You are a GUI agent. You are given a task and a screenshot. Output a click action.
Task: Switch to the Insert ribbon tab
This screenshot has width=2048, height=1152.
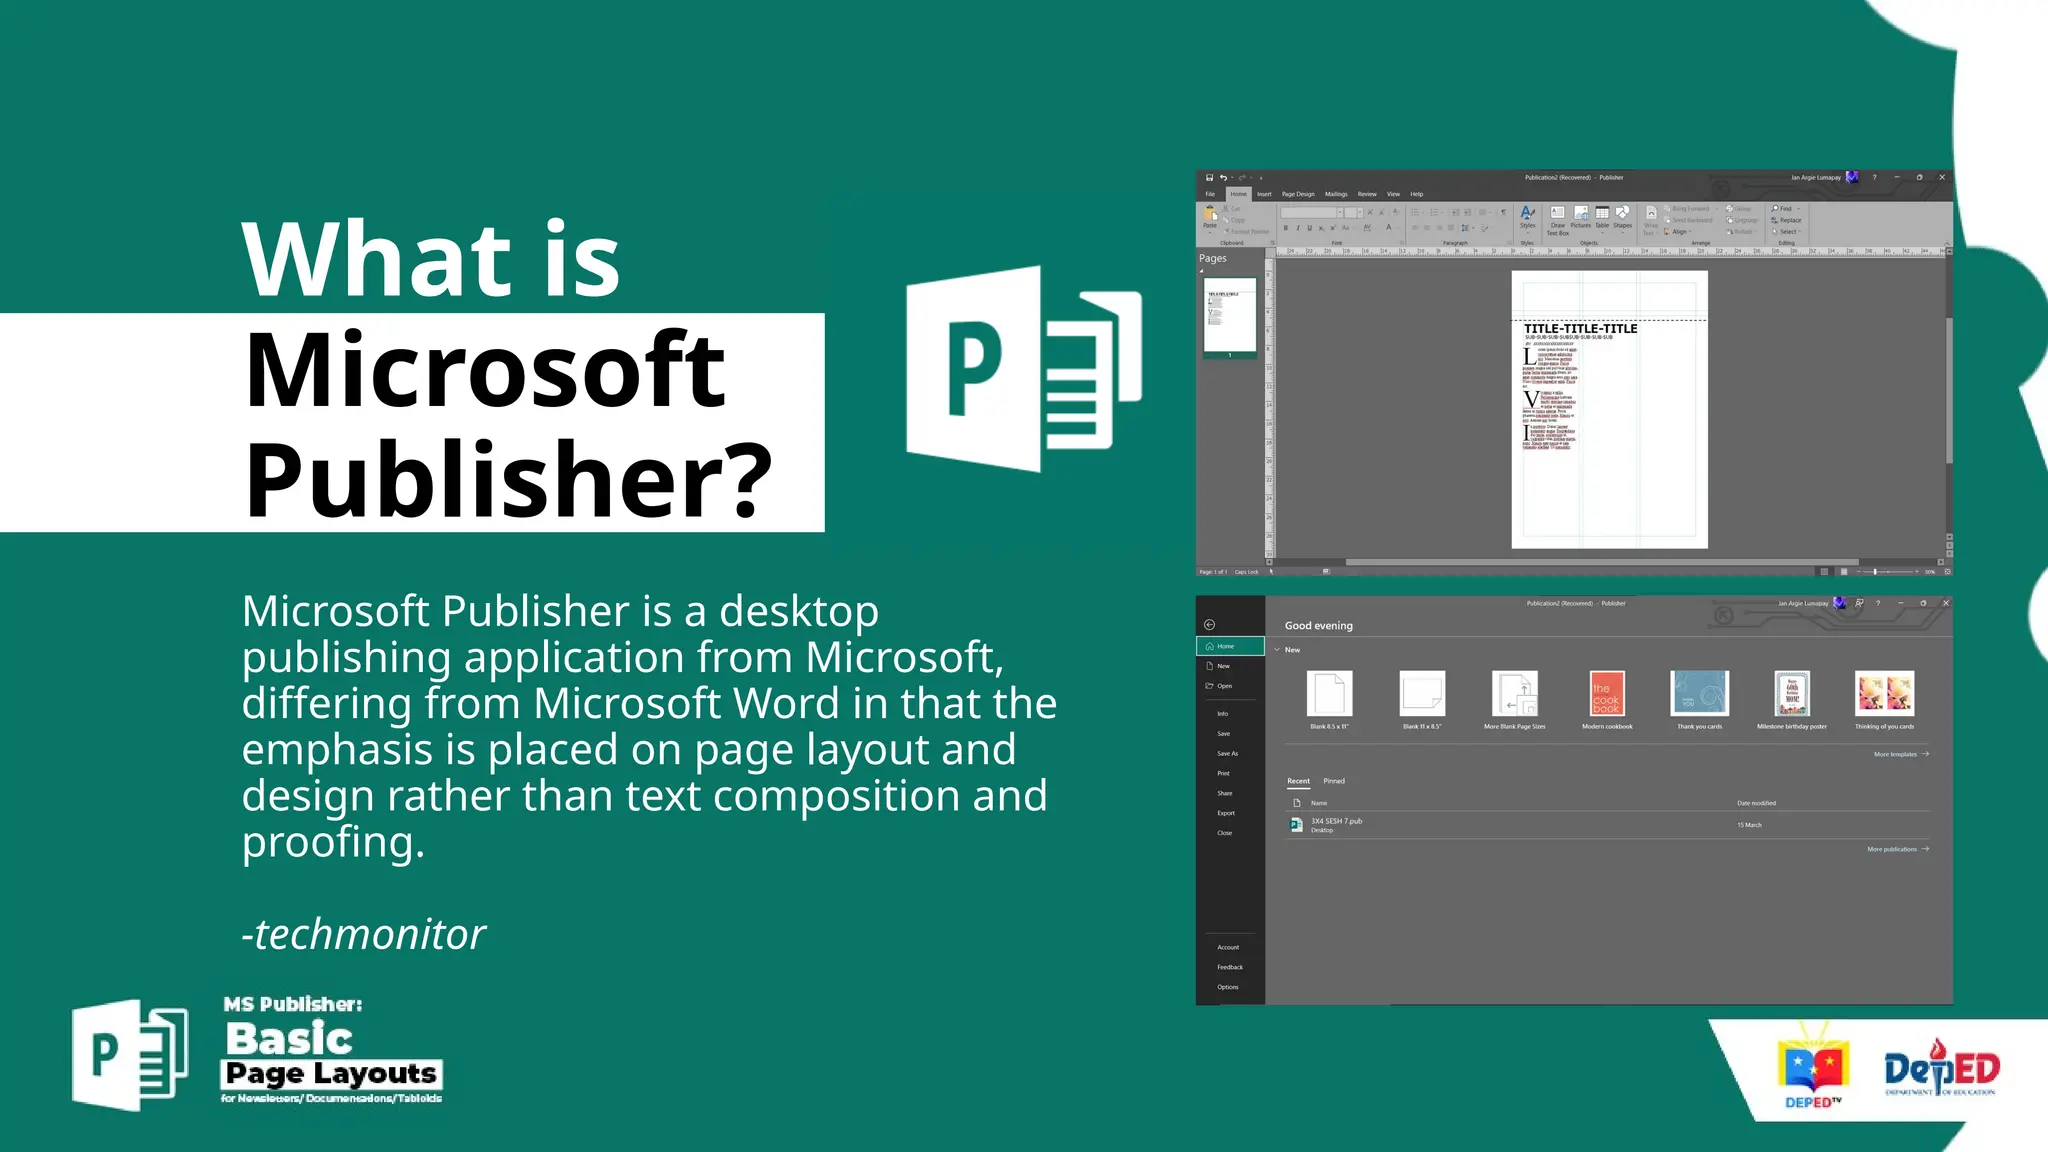point(1264,194)
